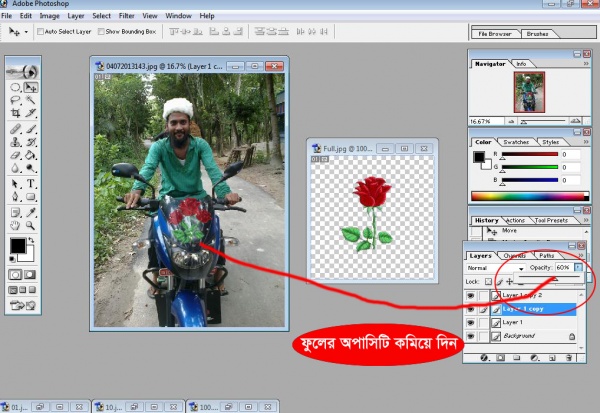
Task: Select the Hand tool
Action: pos(15,225)
